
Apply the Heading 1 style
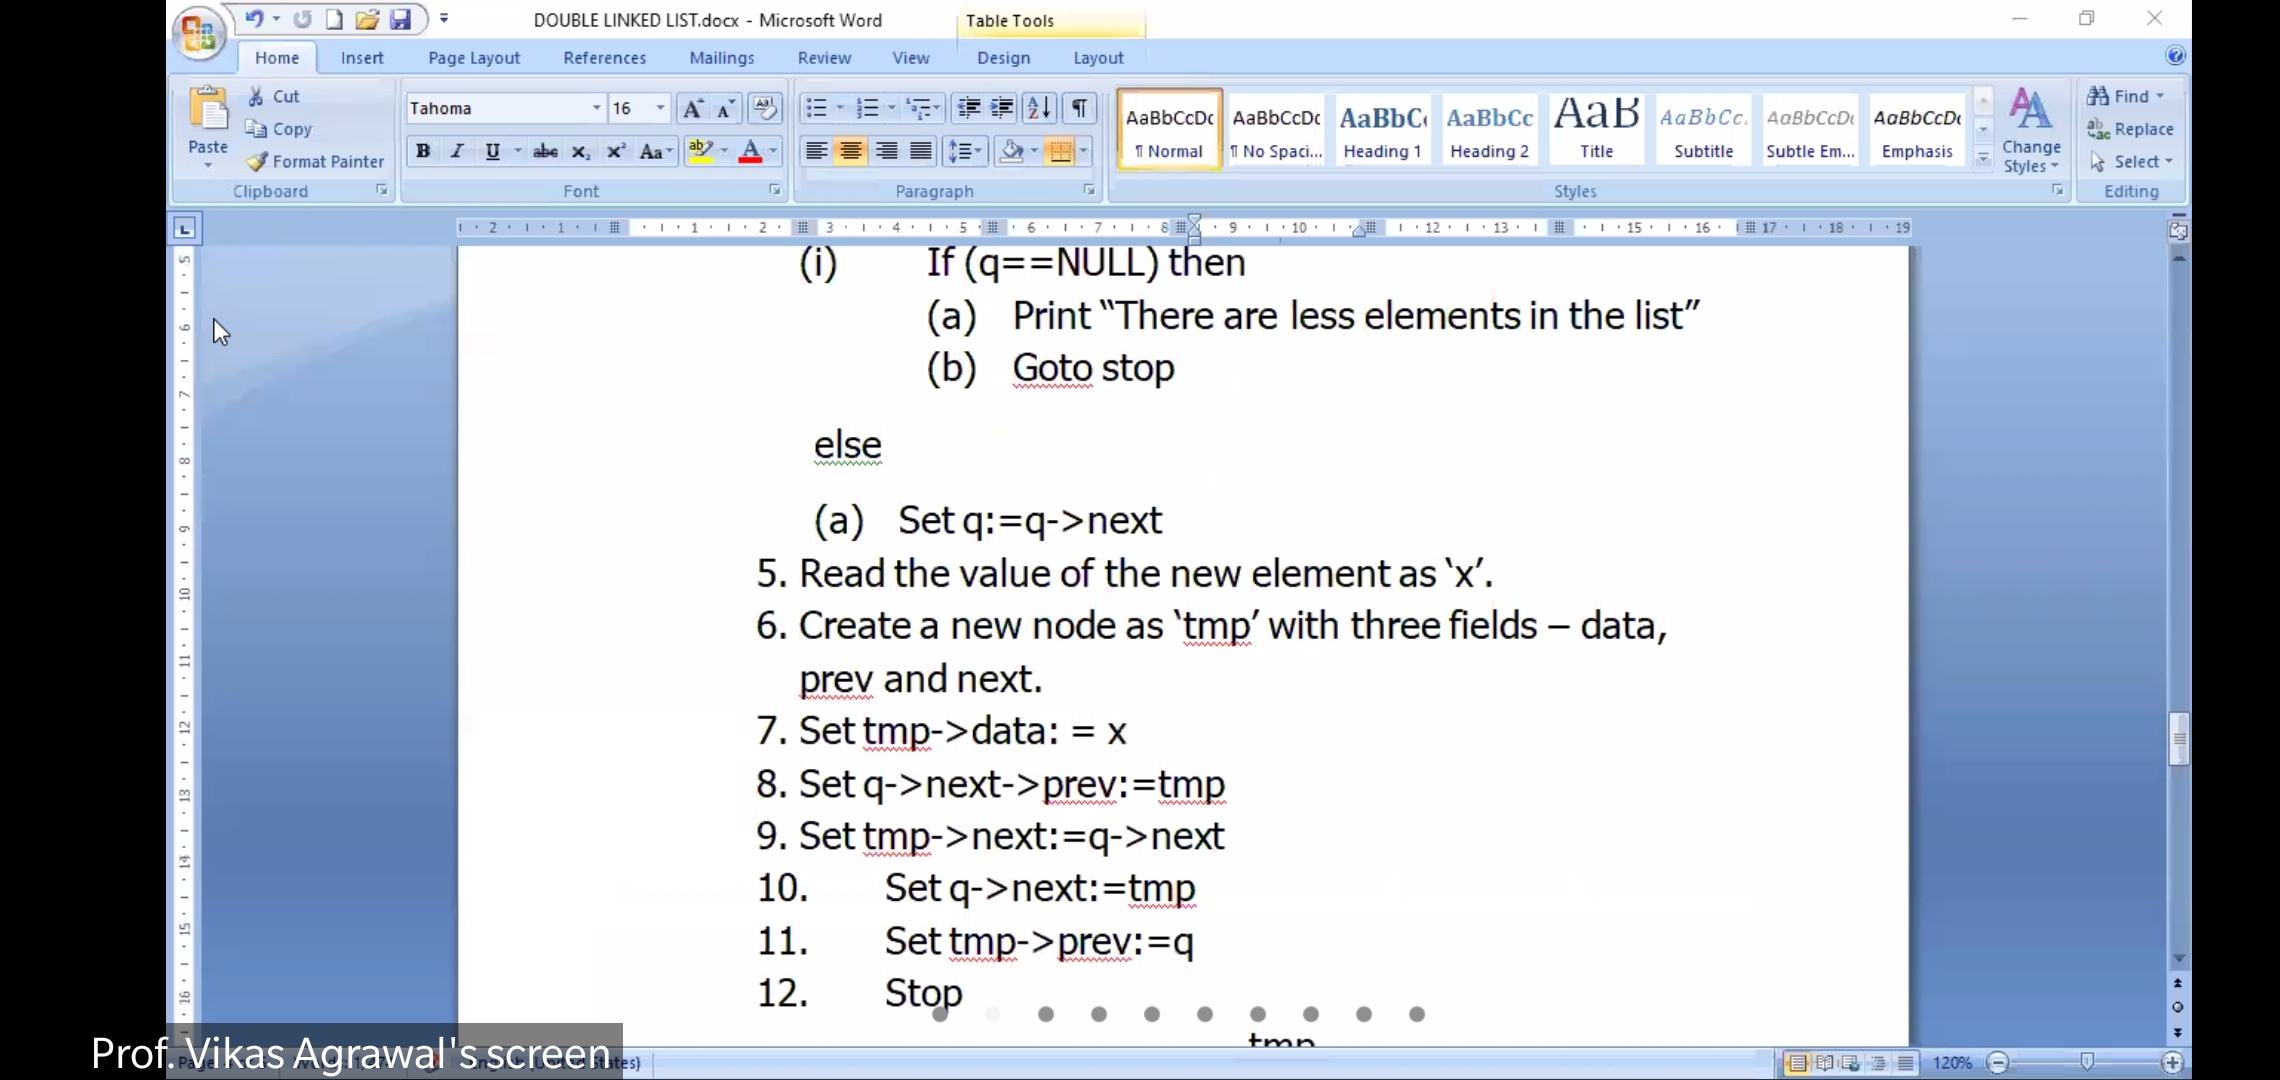tap(1382, 130)
